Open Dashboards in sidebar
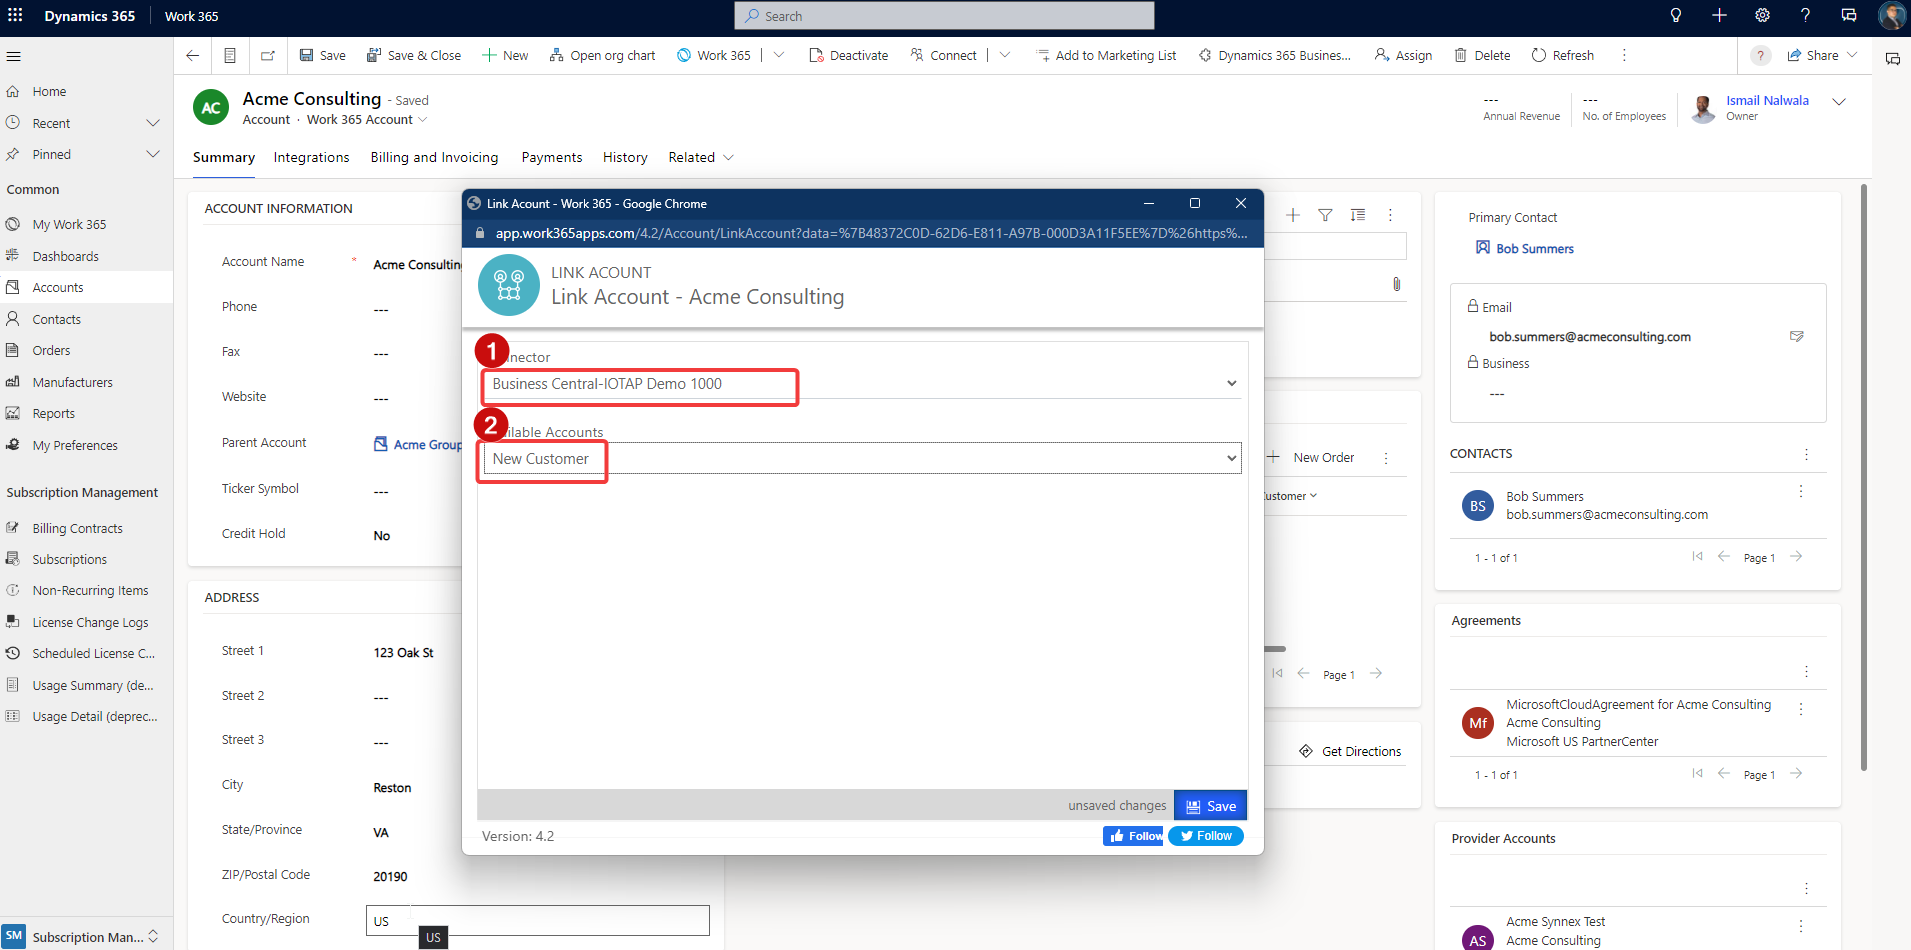Viewport: 1911px width, 950px height. (86, 256)
